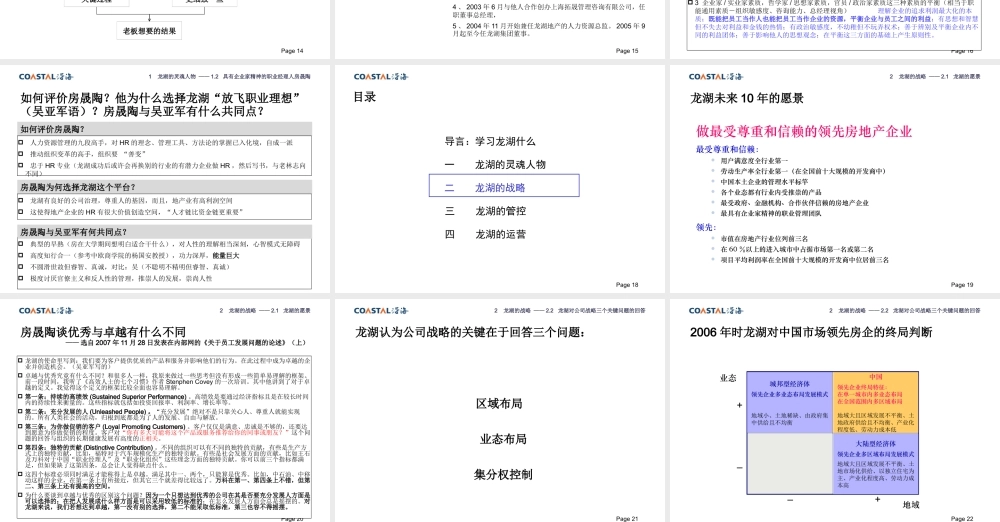Click the empty gray quadrant of the matrix
Screen dimensions: 1000x522
(x=790, y=464)
